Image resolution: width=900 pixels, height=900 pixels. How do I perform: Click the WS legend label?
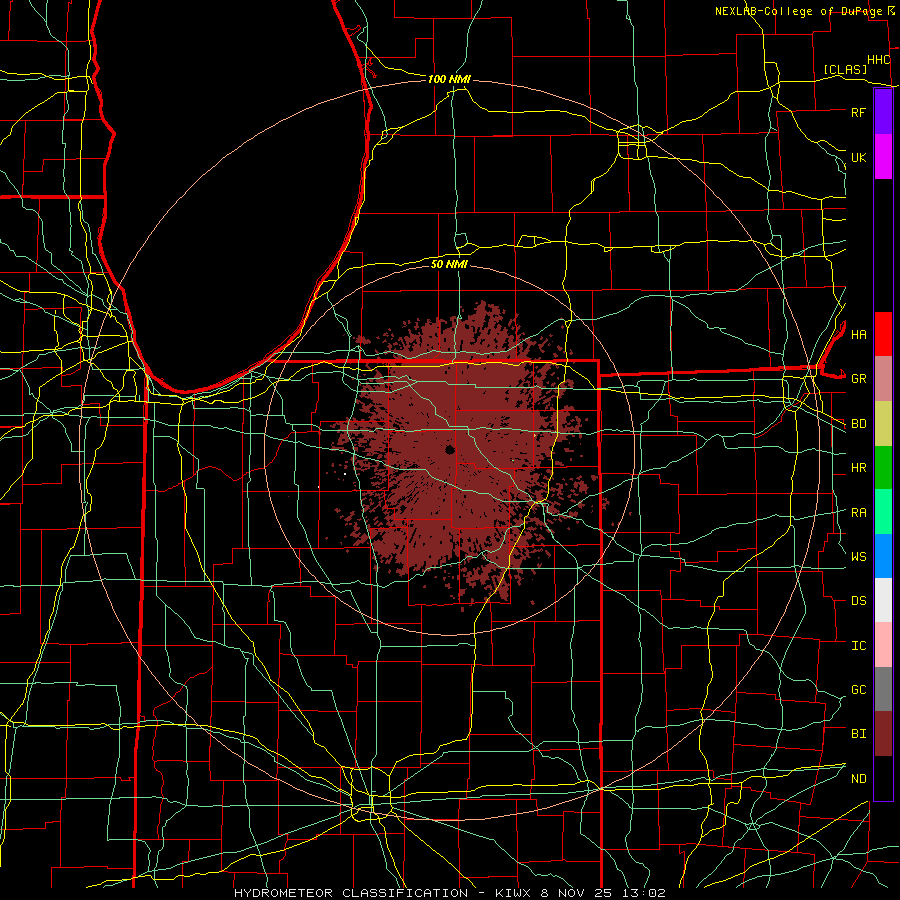coord(858,557)
